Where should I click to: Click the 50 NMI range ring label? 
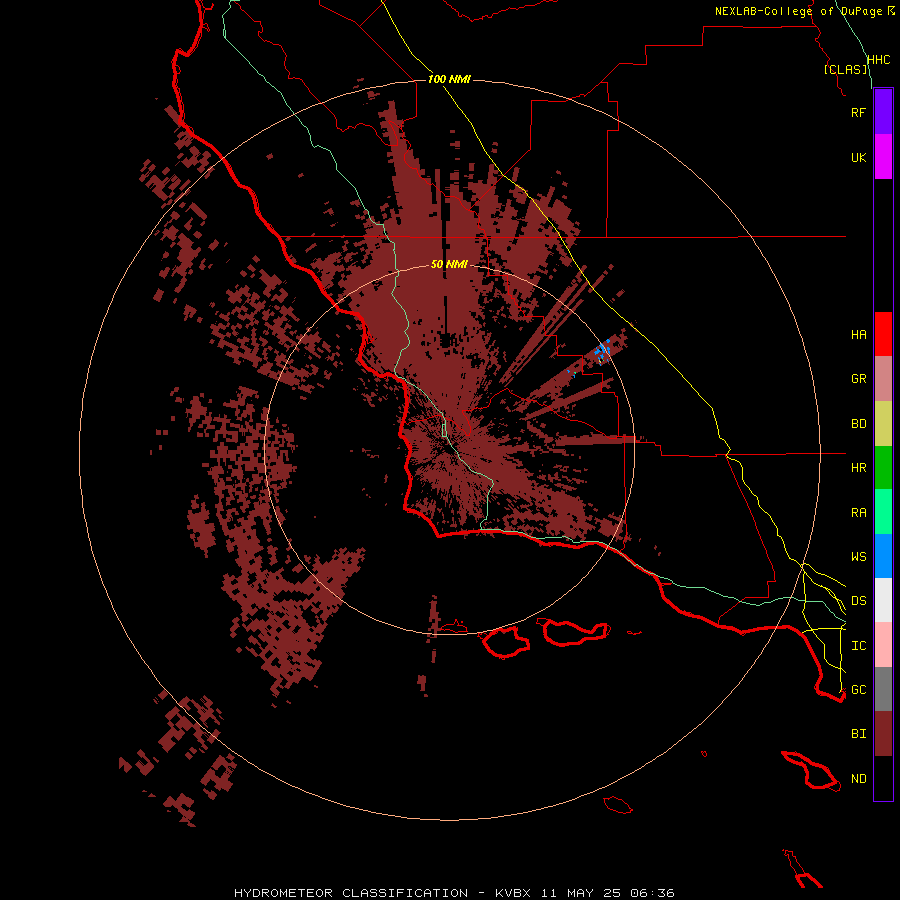click(449, 264)
